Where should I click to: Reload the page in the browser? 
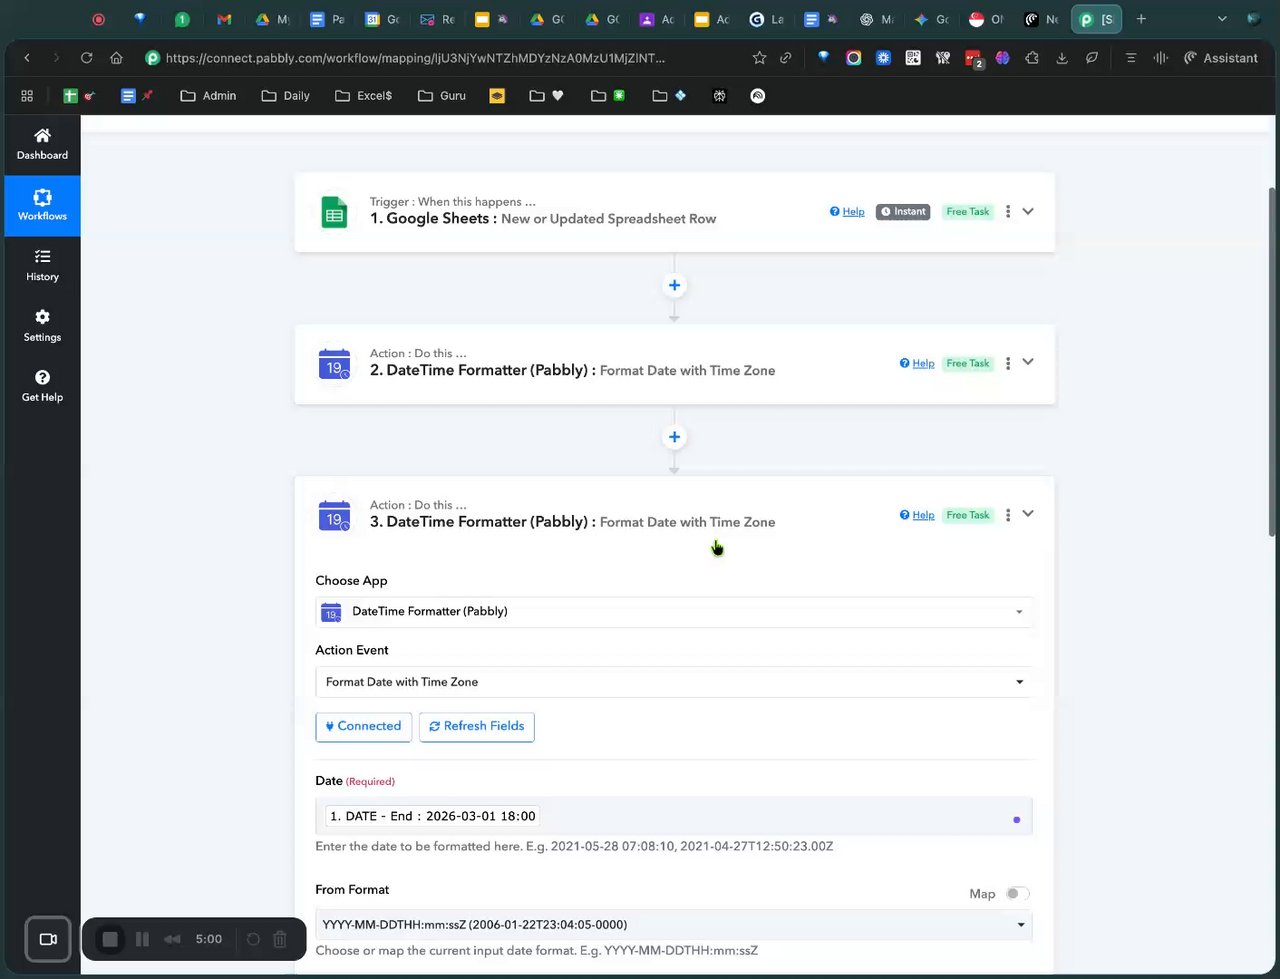pos(86,58)
